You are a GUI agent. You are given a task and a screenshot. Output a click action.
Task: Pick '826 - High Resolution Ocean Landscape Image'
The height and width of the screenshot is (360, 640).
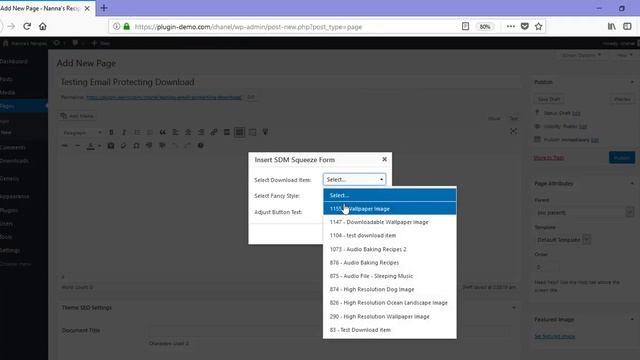[390, 303]
